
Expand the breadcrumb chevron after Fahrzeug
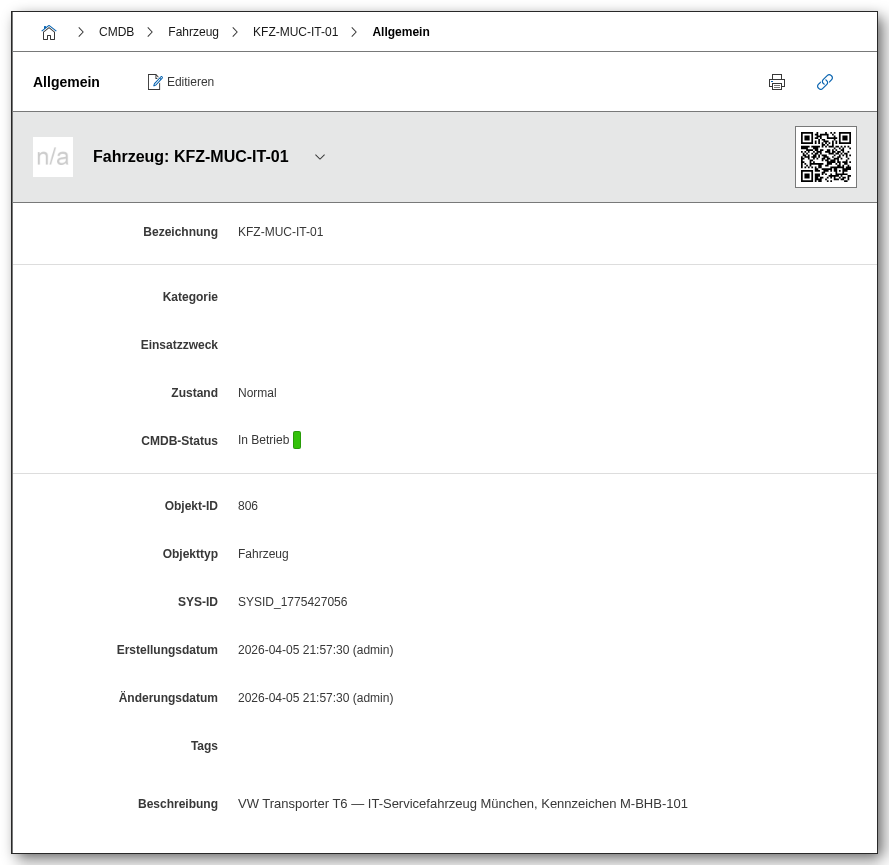(x=235, y=32)
